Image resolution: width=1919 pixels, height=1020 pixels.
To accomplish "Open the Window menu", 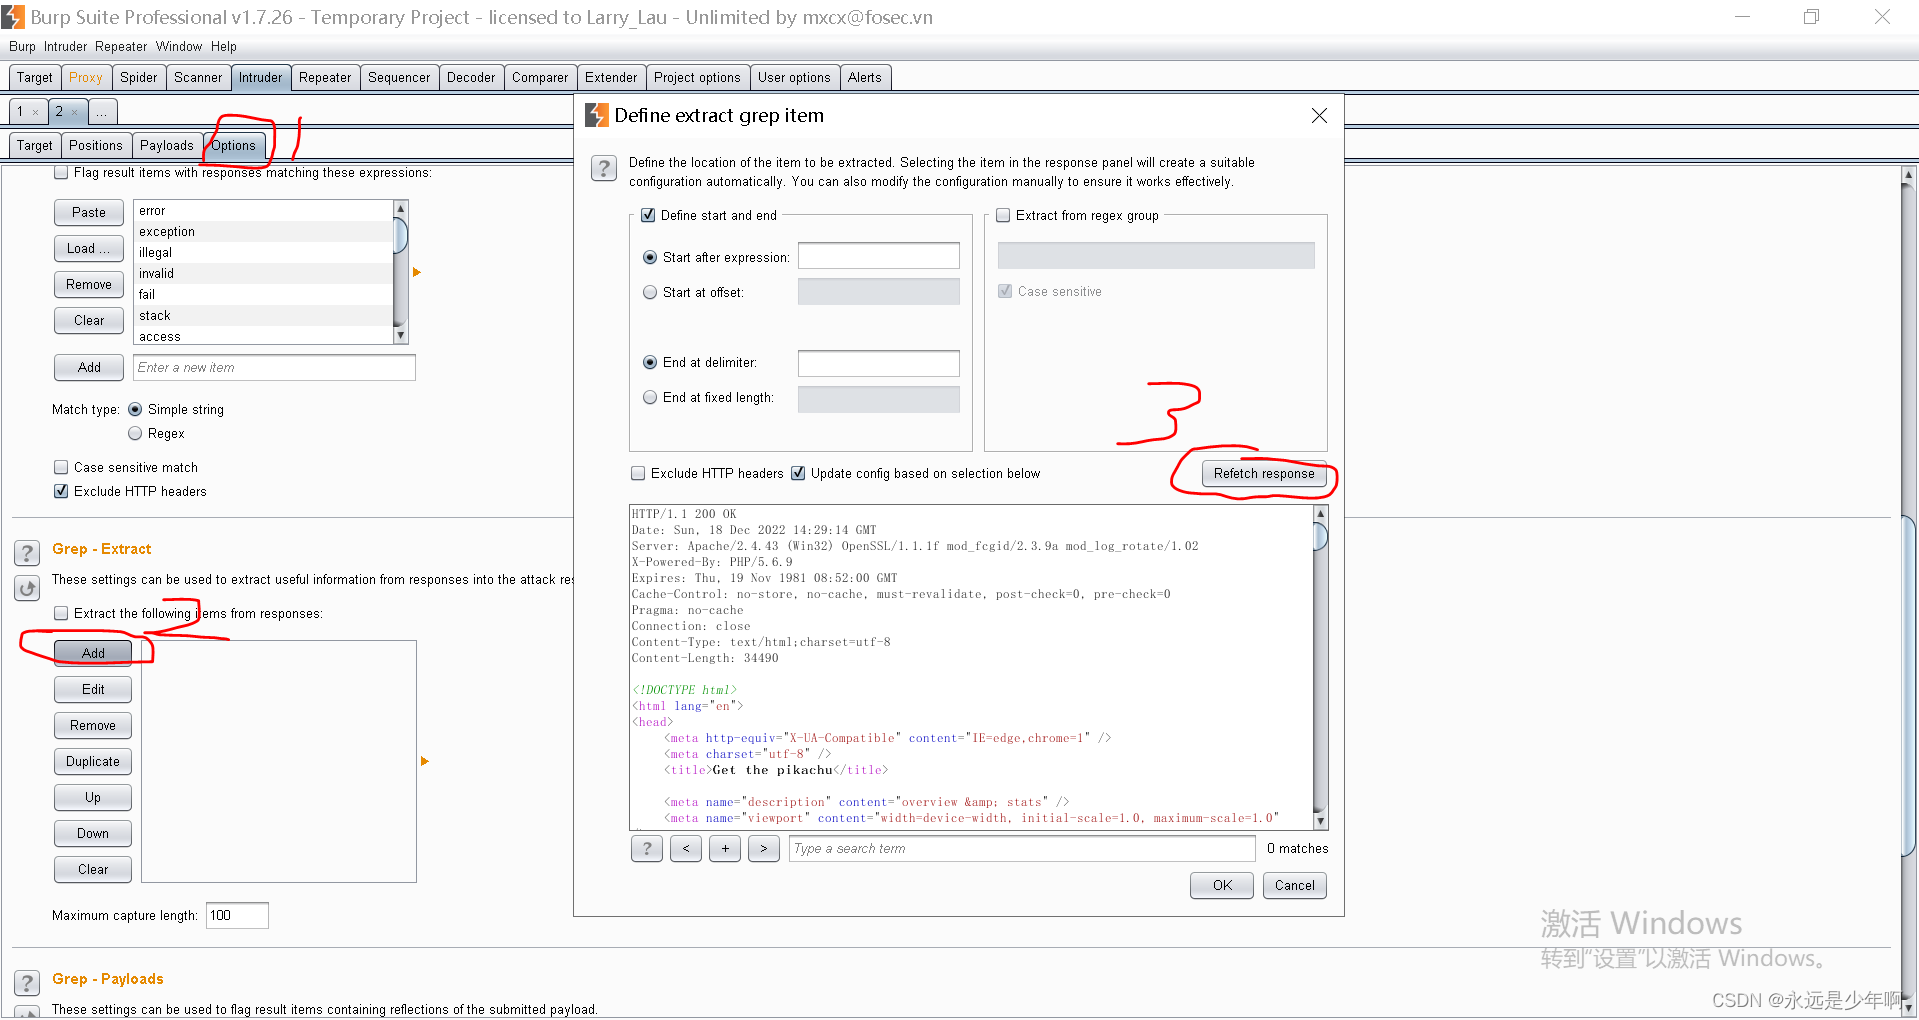I will [x=179, y=46].
